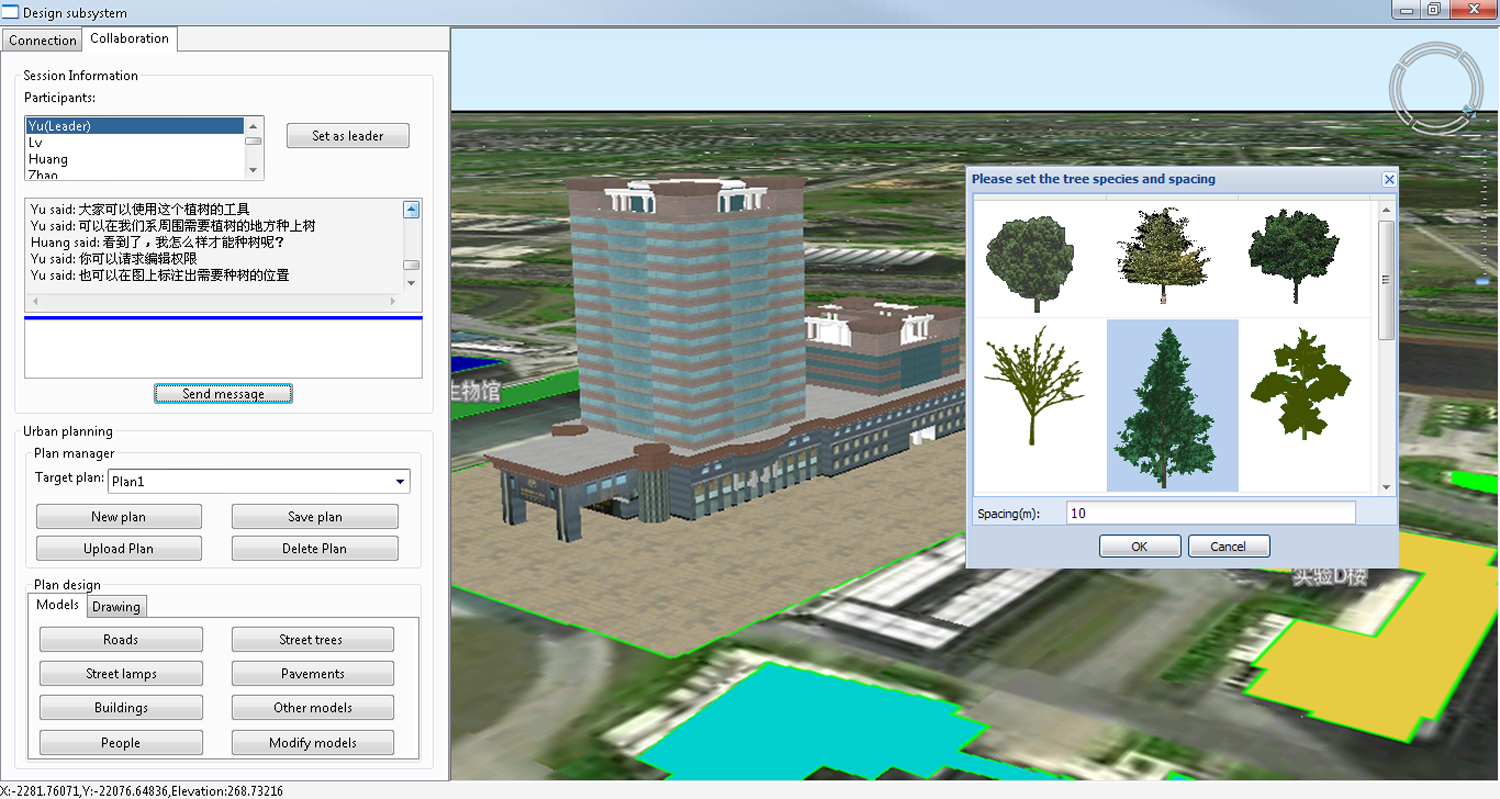Open the Target plan dropdown
Screen dimensions: 1500x799
pos(400,481)
